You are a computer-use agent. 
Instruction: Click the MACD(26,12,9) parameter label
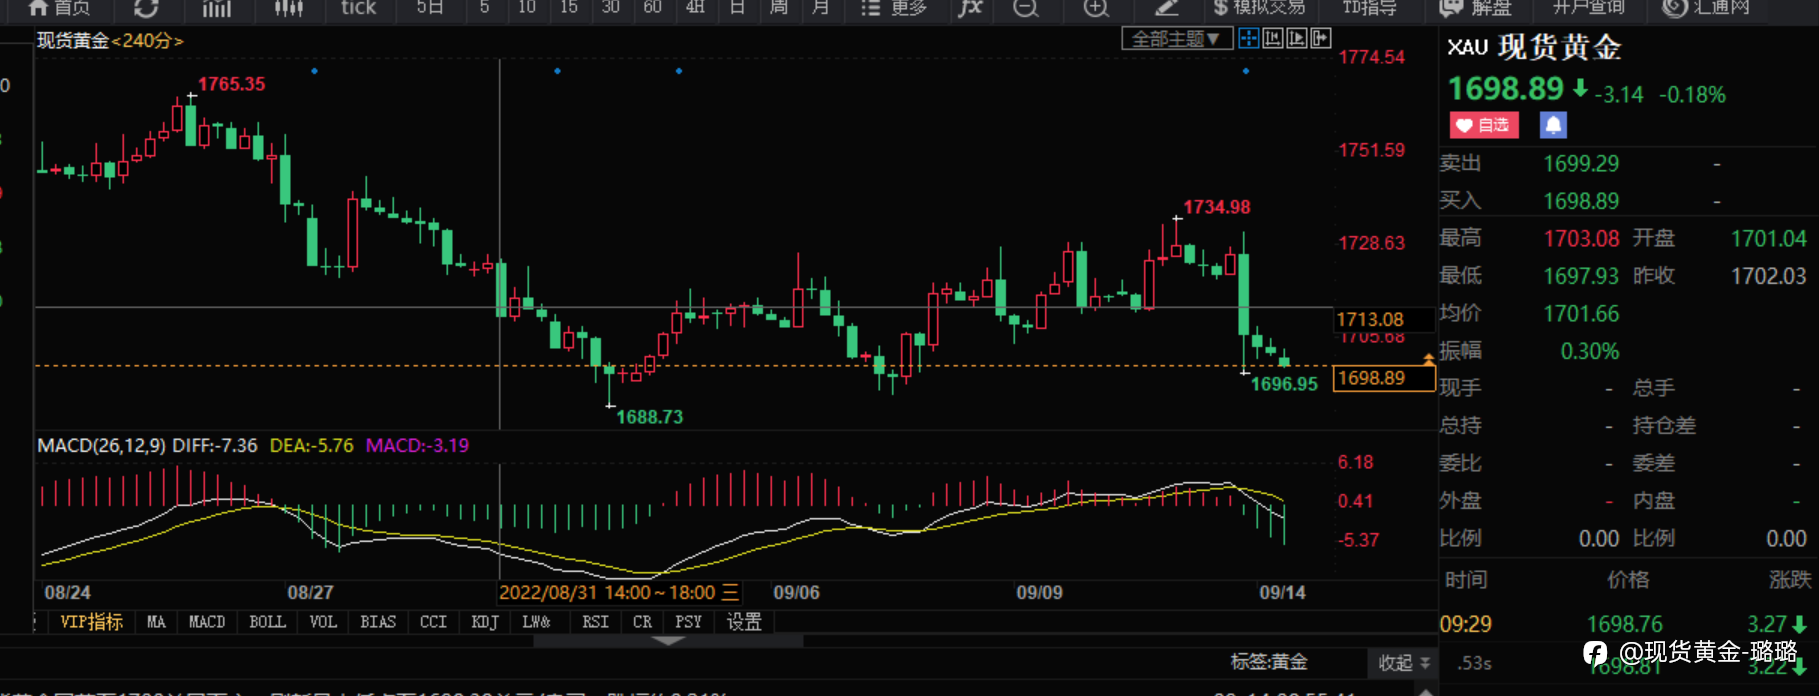coord(101,446)
